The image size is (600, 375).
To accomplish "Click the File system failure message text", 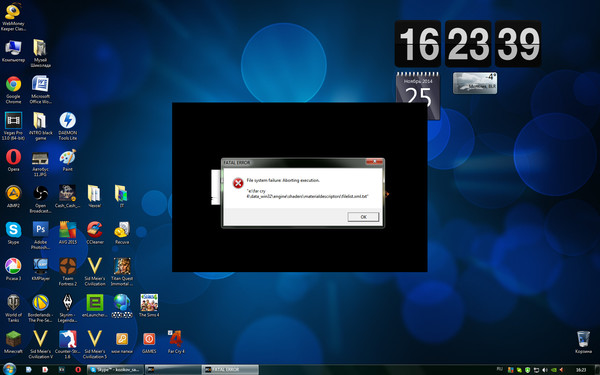I will [x=283, y=180].
